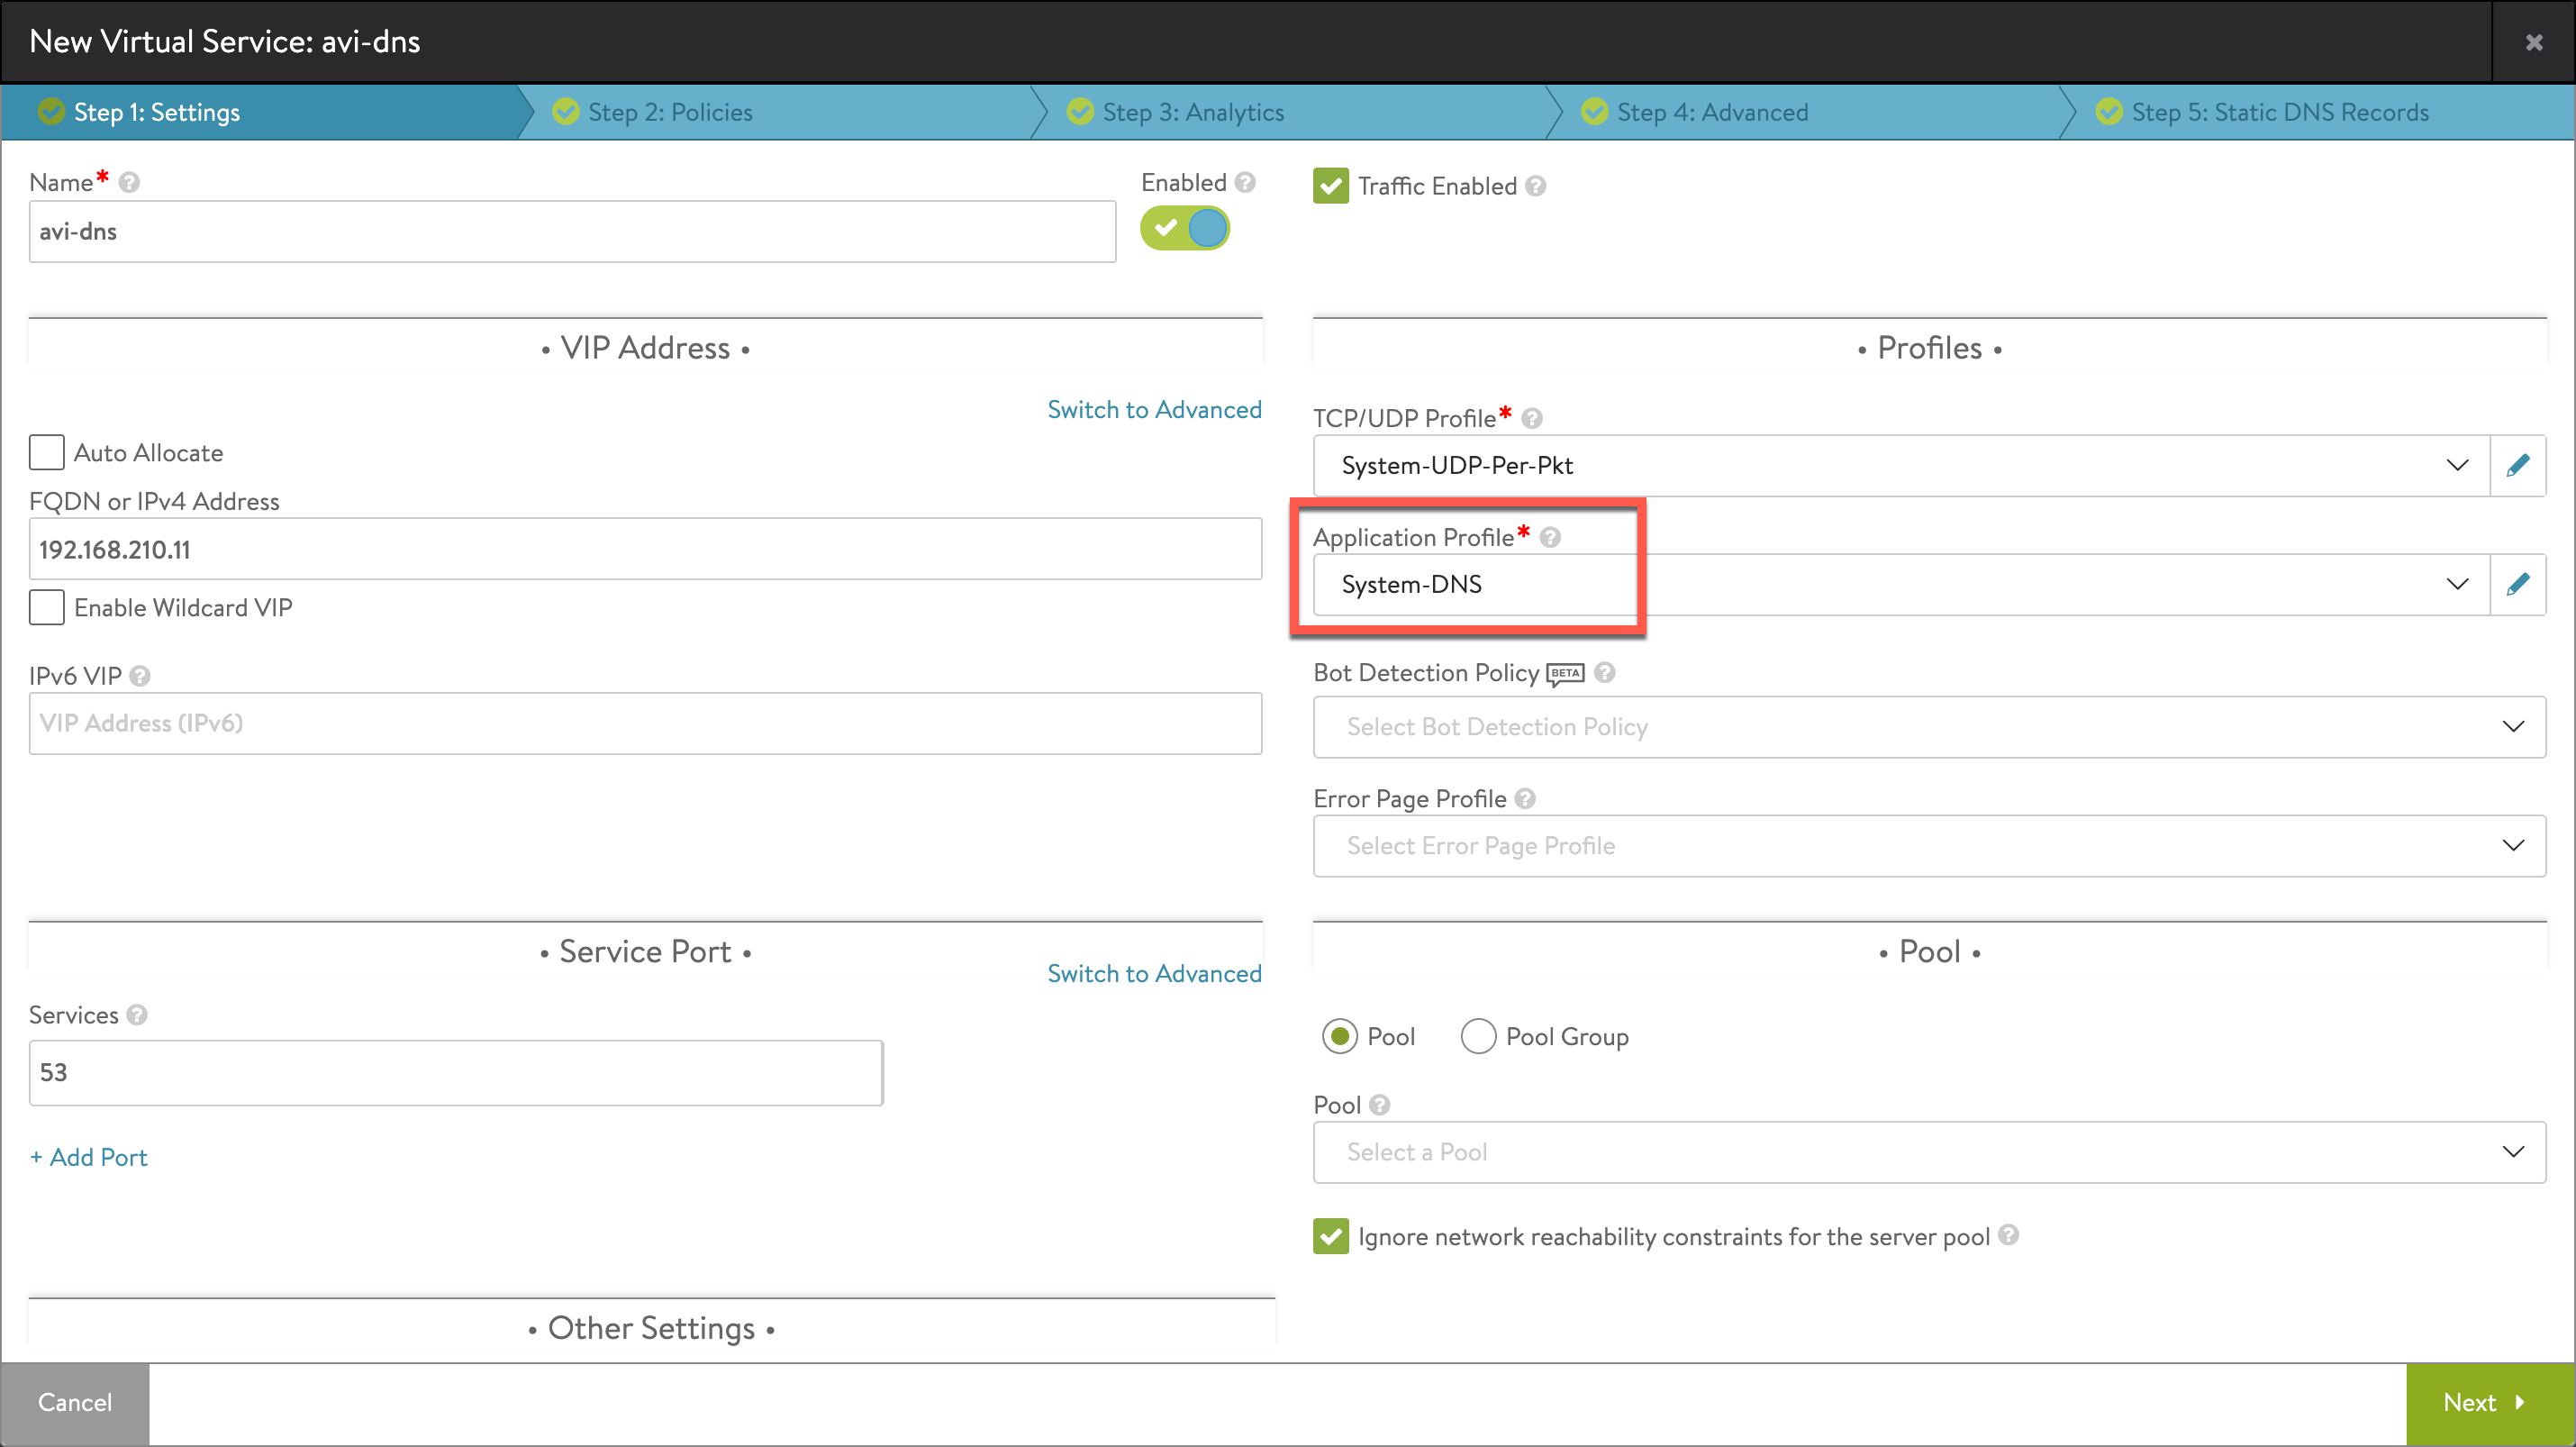This screenshot has width=2576, height=1447.
Task: Open help for the Pool field
Action: (x=1380, y=1105)
